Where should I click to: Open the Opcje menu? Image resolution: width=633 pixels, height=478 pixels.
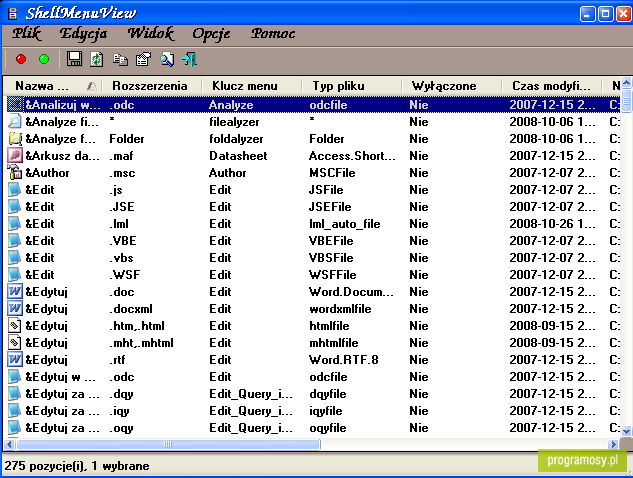pyautogui.click(x=211, y=34)
